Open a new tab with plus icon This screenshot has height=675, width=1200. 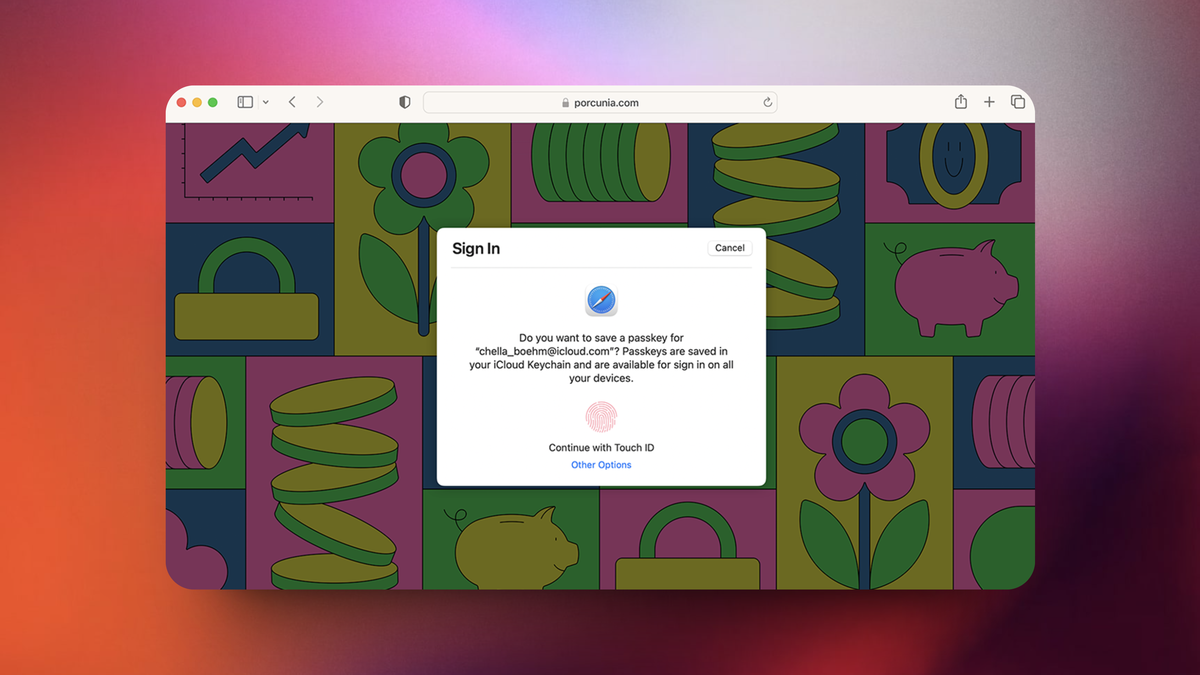989,102
